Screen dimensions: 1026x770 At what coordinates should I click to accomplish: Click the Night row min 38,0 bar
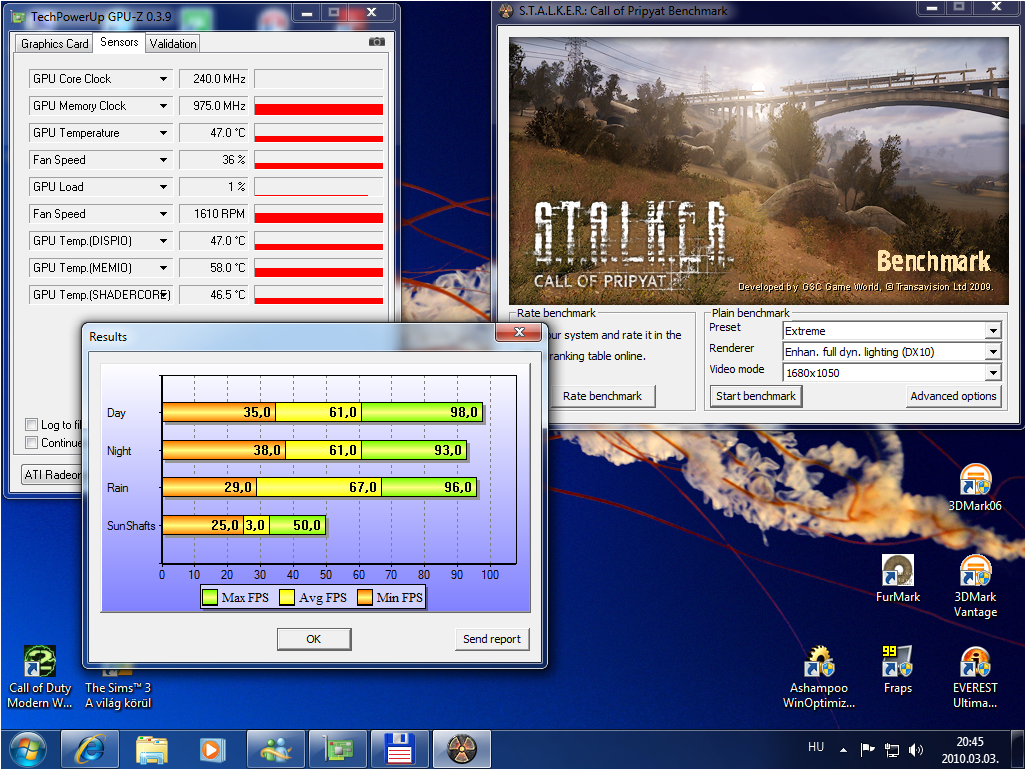pos(224,450)
